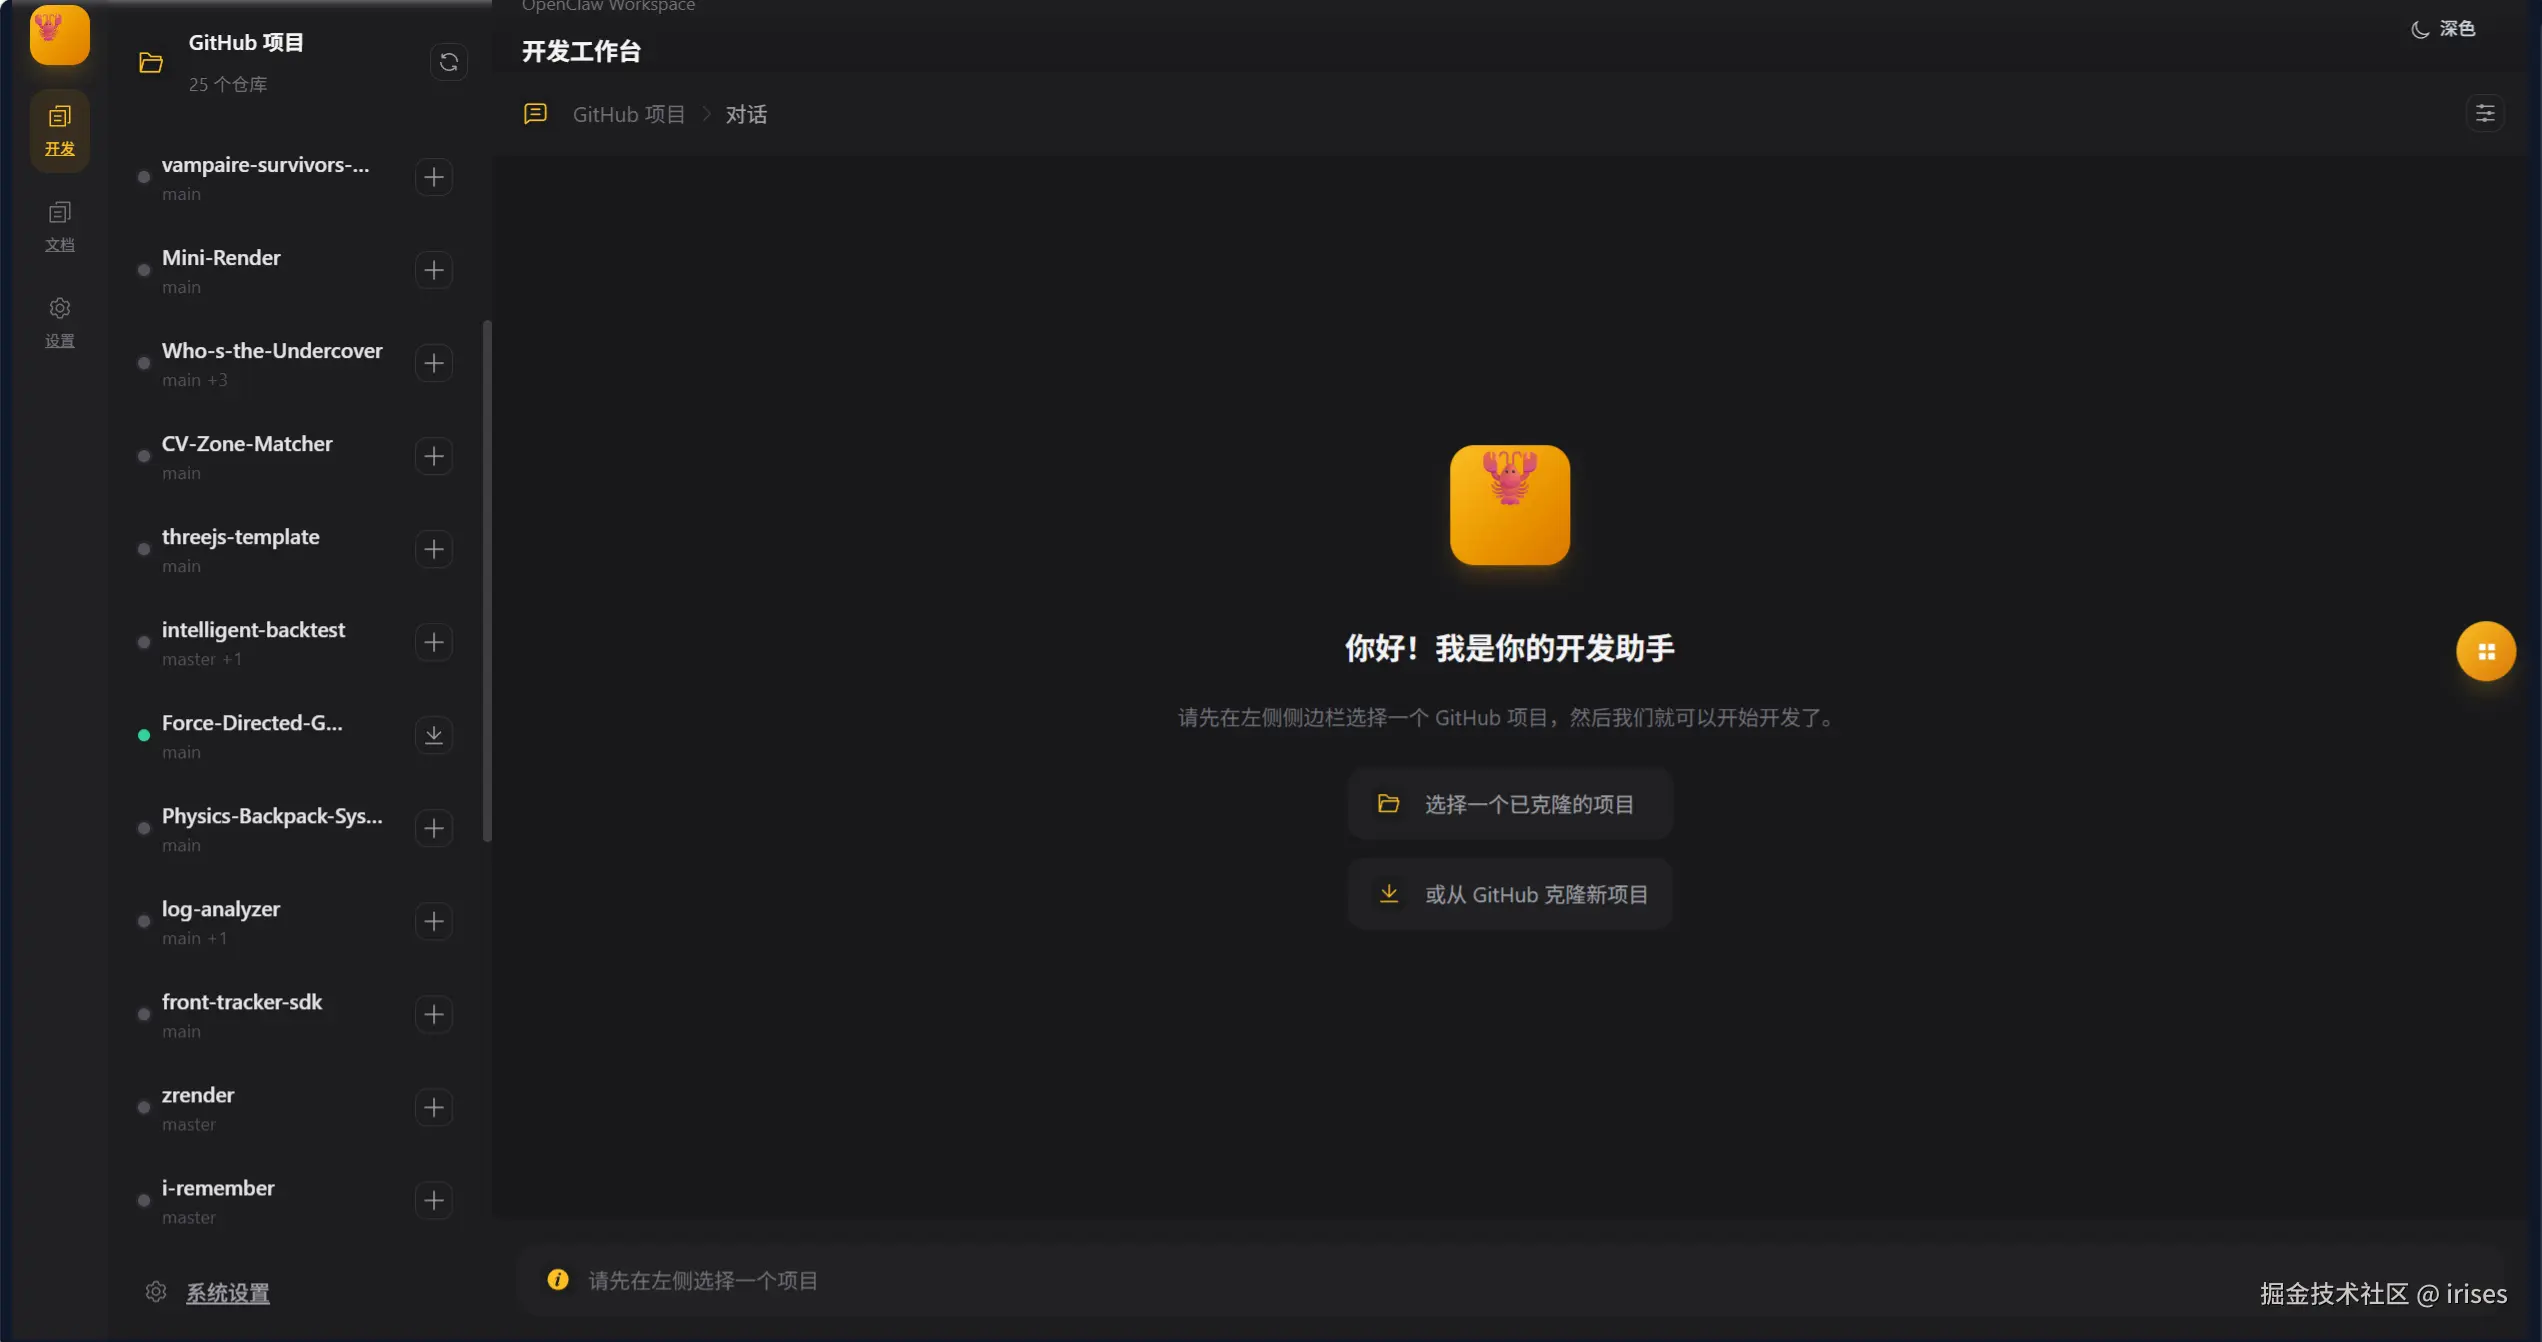Click download icon for Force-Directed-G... repo
Viewport: 2542px width, 1342px height.
[x=434, y=735]
